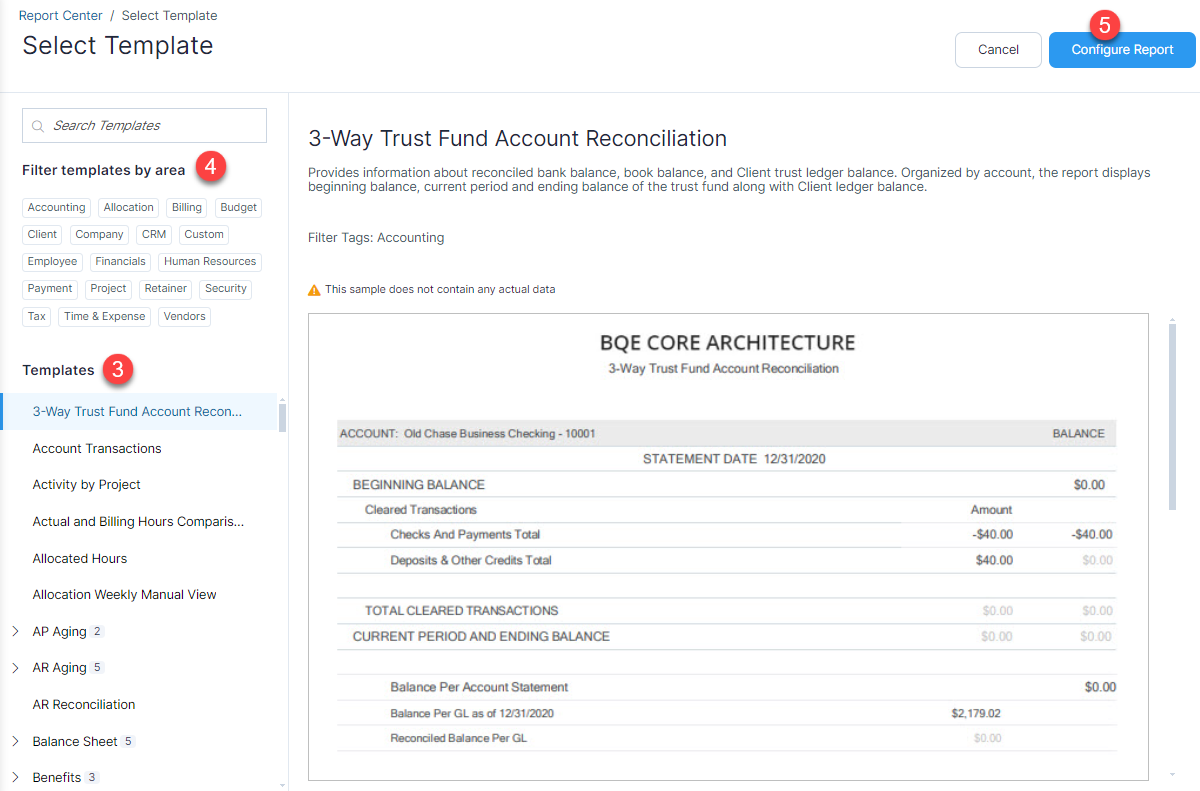The width and height of the screenshot is (1200, 791).
Task: Filter templates by Client tag
Action: [x=43, y=235]
